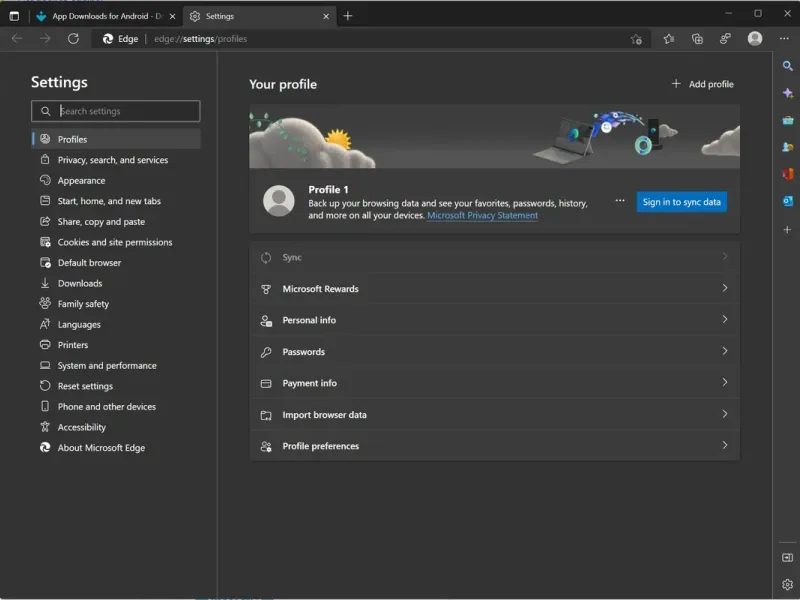800x600 pixels.
Task: Open the toolbar icon left of the profile avatar
Action: [725, 39]
